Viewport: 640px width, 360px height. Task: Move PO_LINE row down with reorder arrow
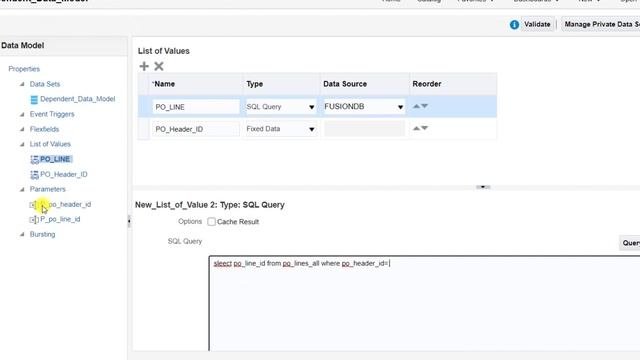point(424,106)
